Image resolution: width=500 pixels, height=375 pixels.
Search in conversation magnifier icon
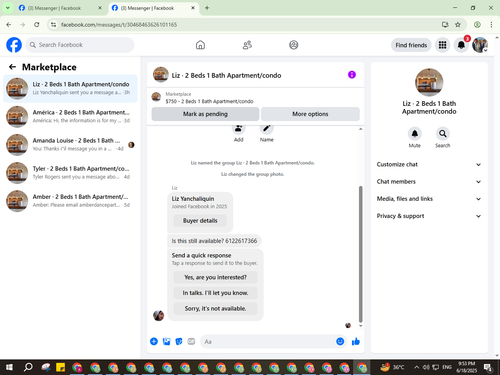pyautogui.click(x=442, y=134)
